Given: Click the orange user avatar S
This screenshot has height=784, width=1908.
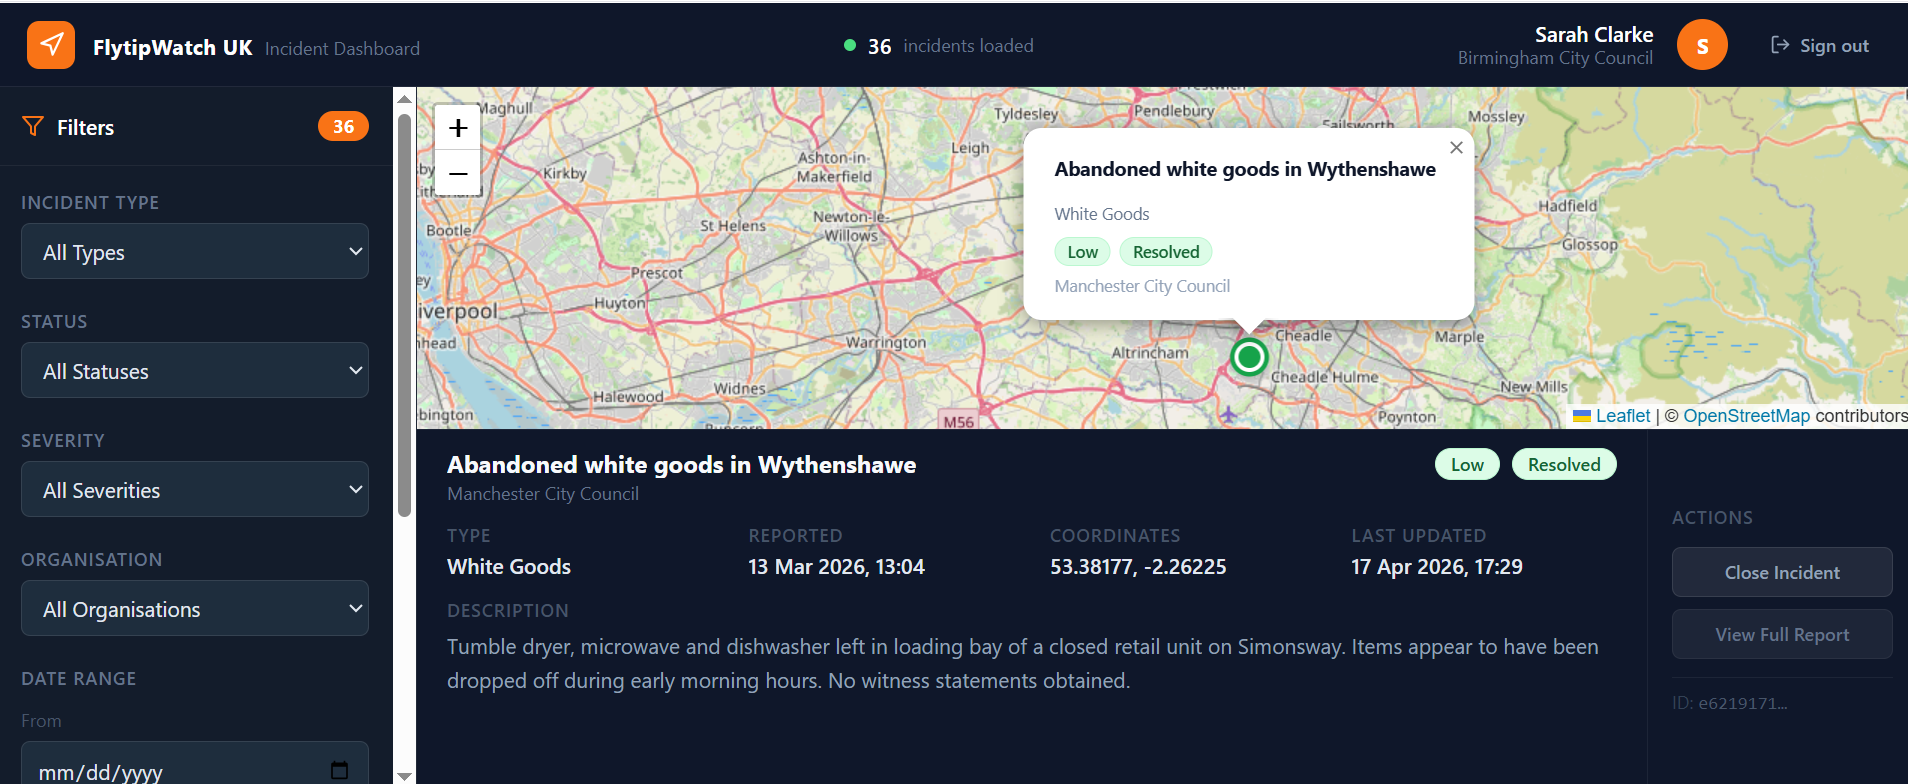Looking at the screenshot, I should (1702, 45).
